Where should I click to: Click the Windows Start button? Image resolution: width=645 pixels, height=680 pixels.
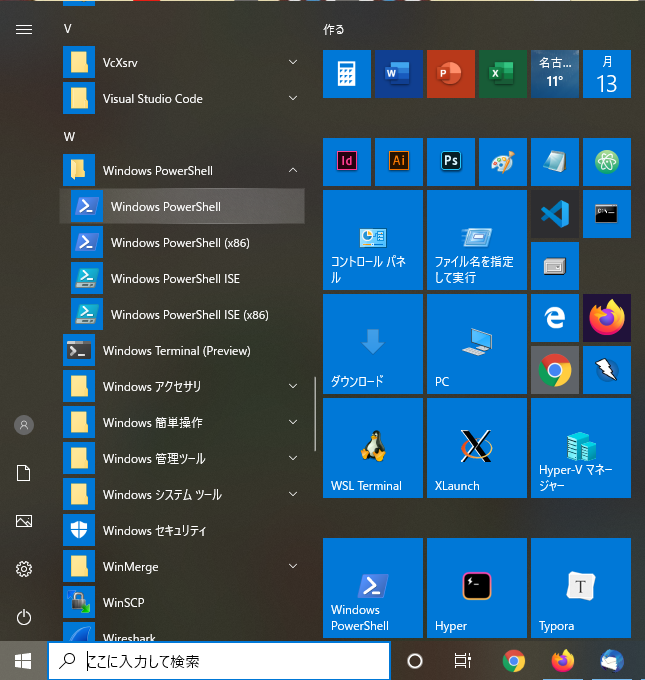coord(23,661)
